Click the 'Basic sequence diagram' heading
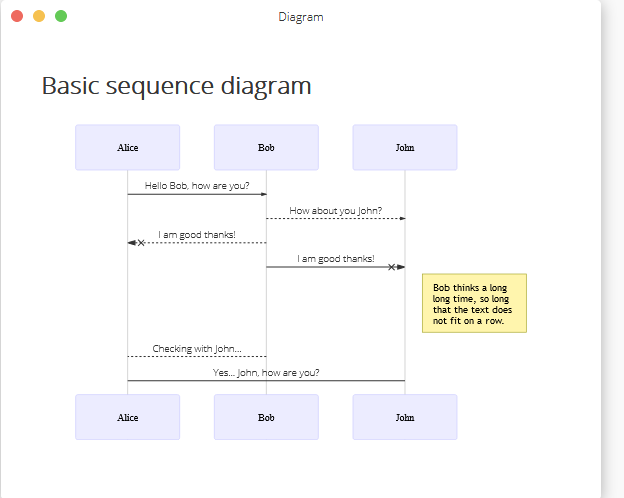This screenshot has height=498, width=624. click(x=176, y=86)
